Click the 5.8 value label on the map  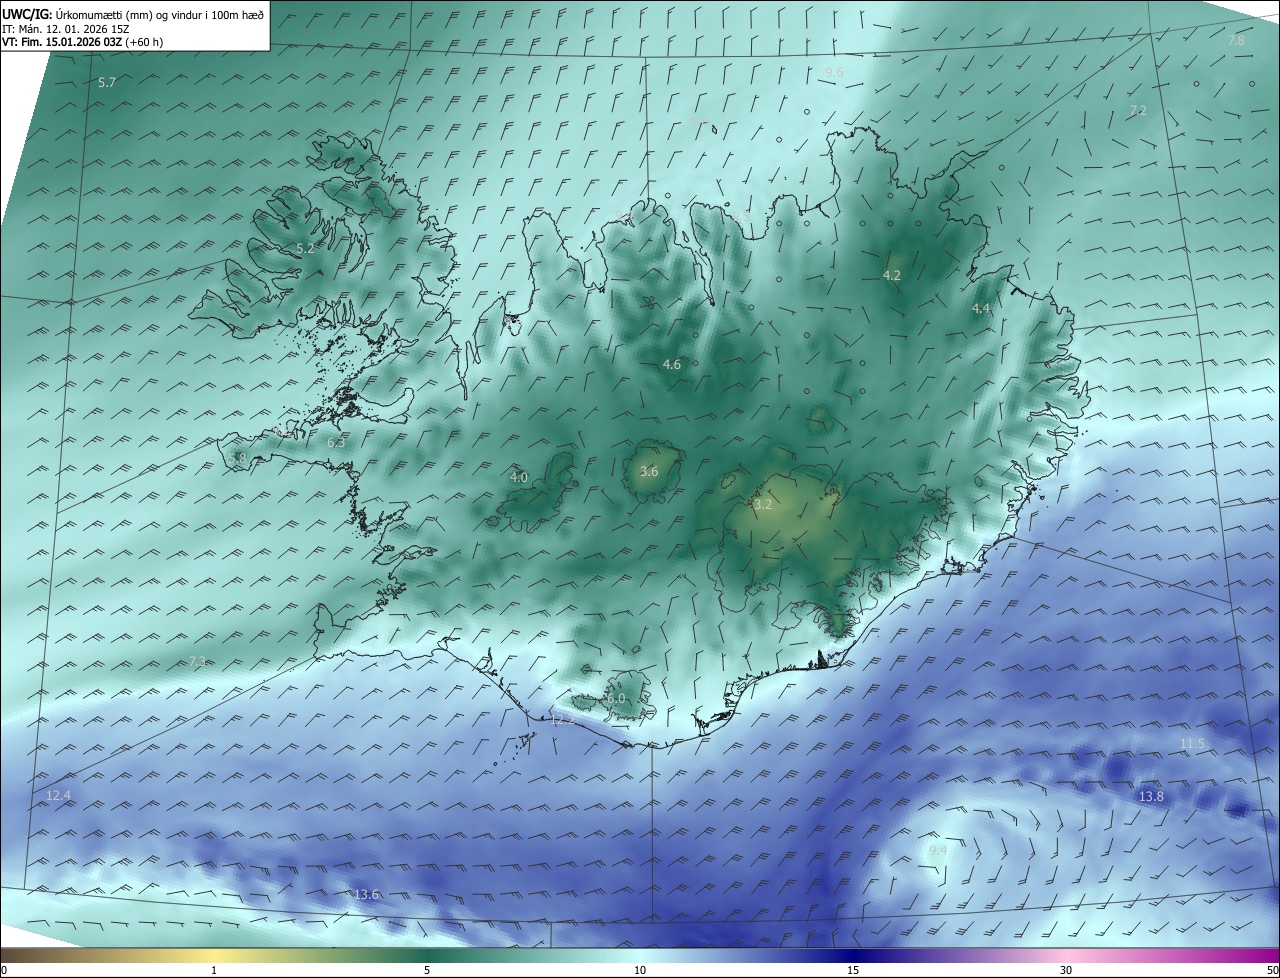[237, 458]
